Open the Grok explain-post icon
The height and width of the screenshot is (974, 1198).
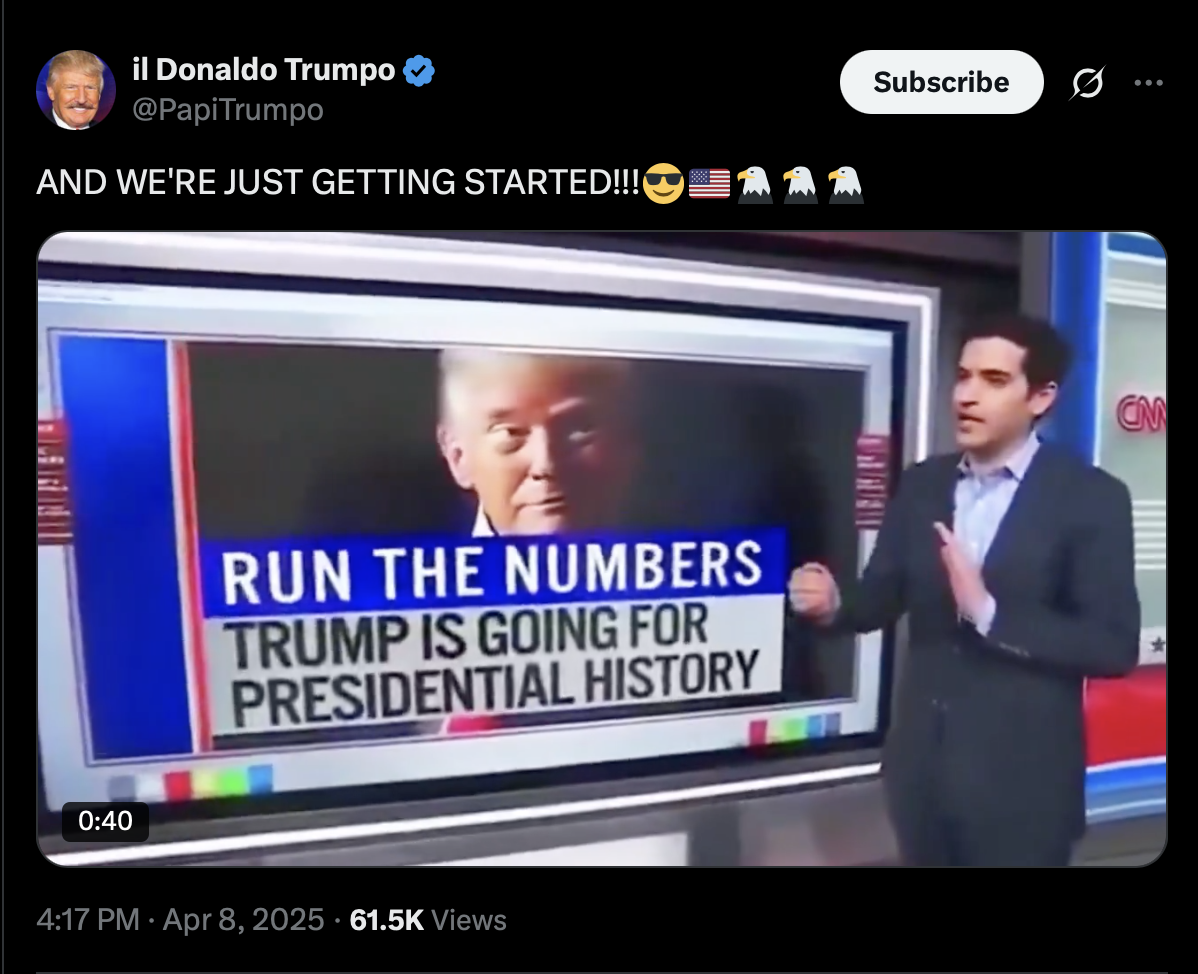pyautogui.click(x=1087, y=83)
